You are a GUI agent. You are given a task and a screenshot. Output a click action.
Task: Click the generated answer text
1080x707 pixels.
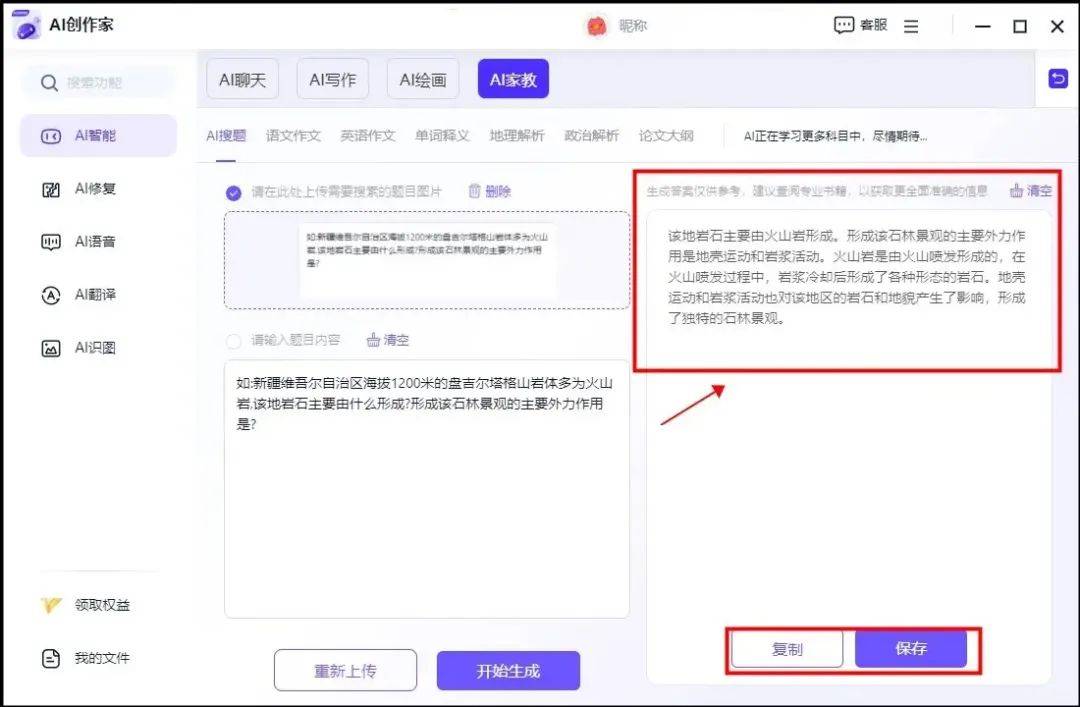point(847,277)
